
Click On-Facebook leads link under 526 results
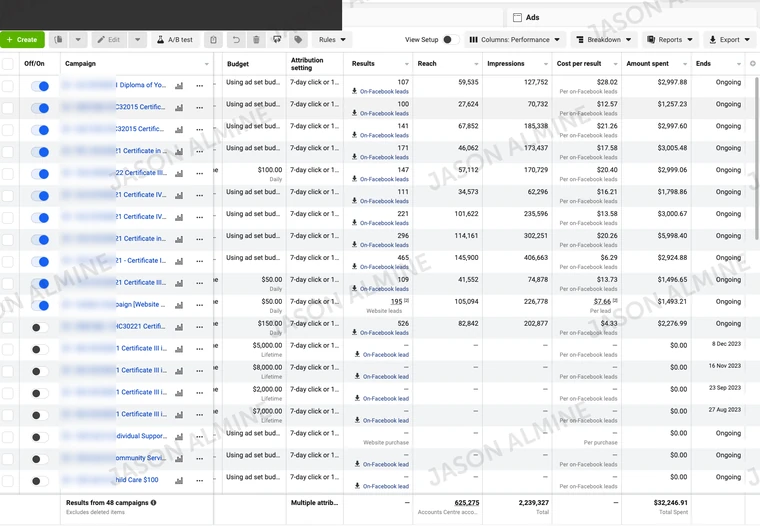(x=384, y=333)
